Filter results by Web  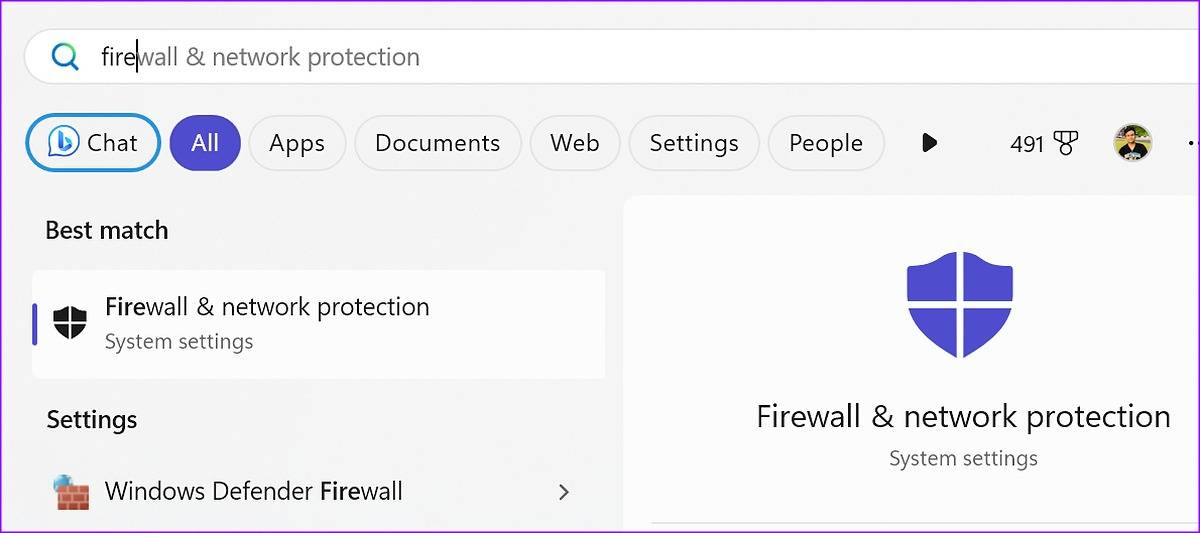[575, 143]
